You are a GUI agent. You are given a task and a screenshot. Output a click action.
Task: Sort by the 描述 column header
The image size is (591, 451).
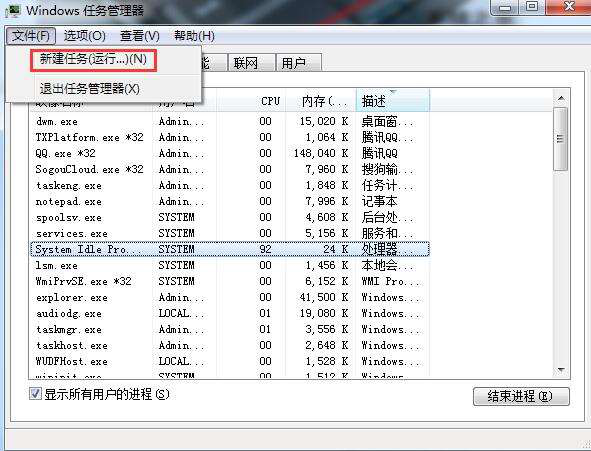(392, 101)
